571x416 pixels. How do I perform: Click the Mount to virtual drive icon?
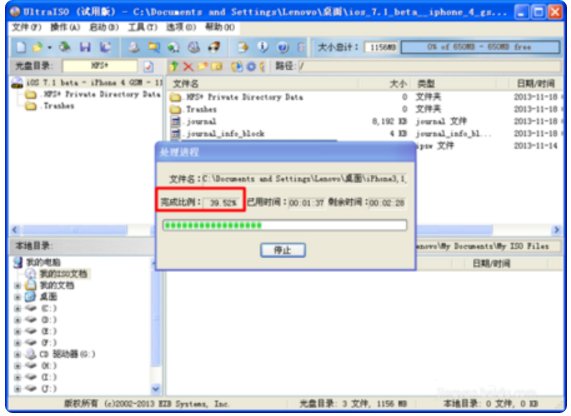tap(194, 47)
